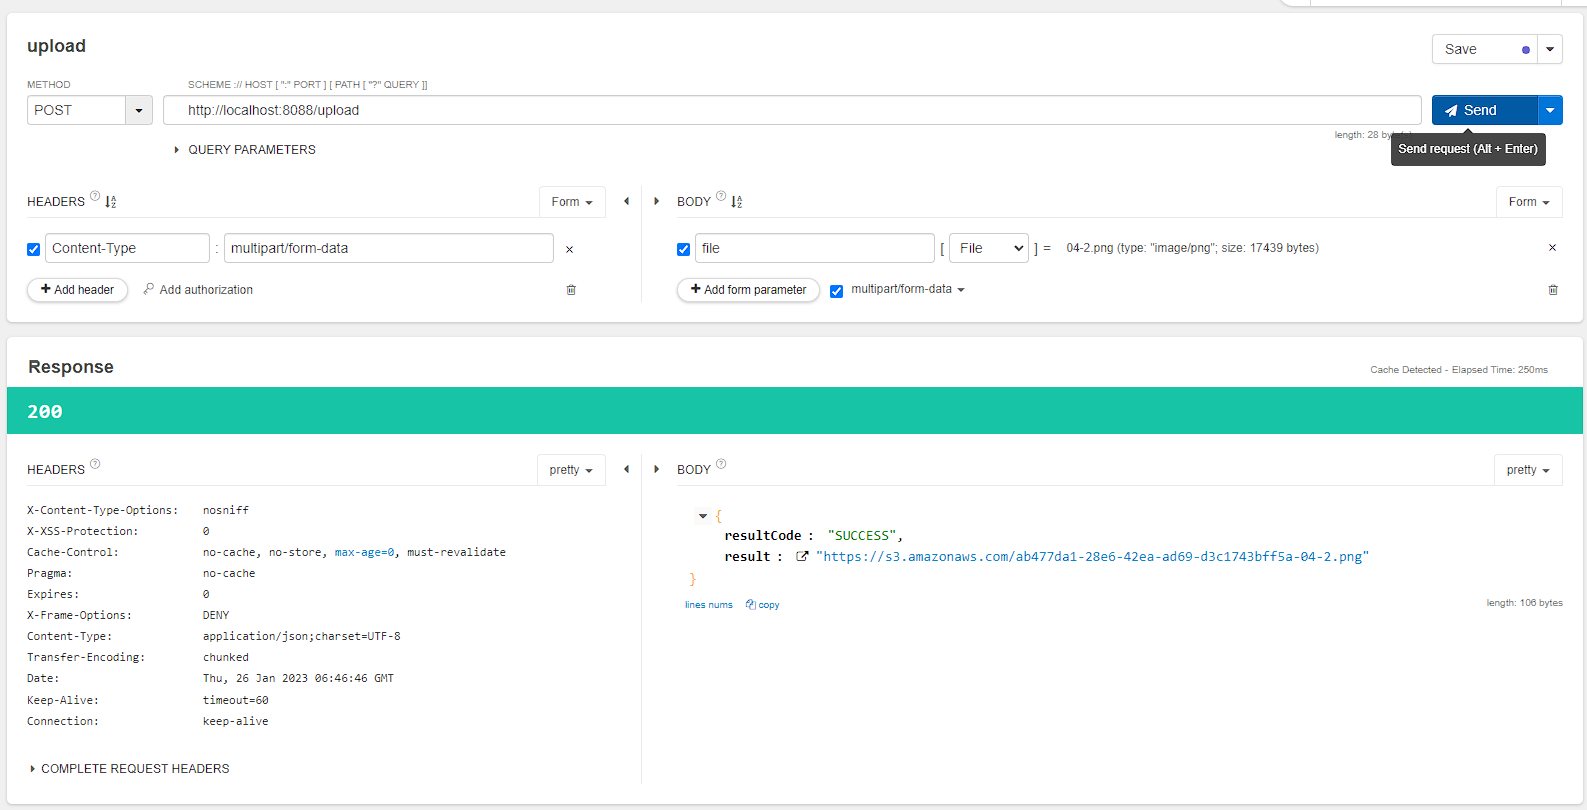Collapse the request body panel arrow
1587x810 pixels.
(x=656, y=201)
